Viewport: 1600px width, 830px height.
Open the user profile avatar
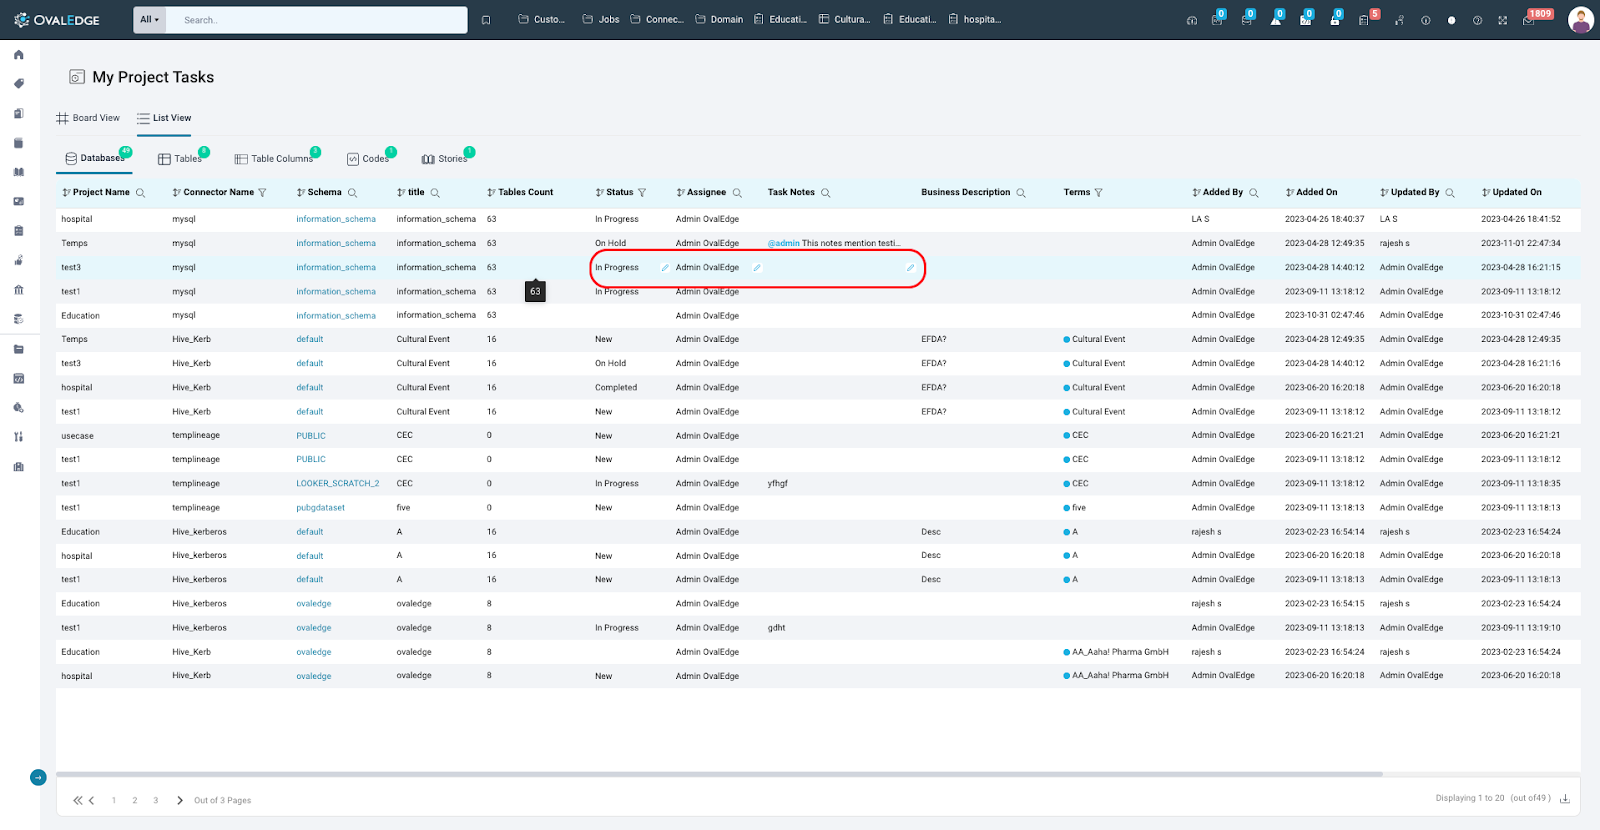click(1580, 20)
